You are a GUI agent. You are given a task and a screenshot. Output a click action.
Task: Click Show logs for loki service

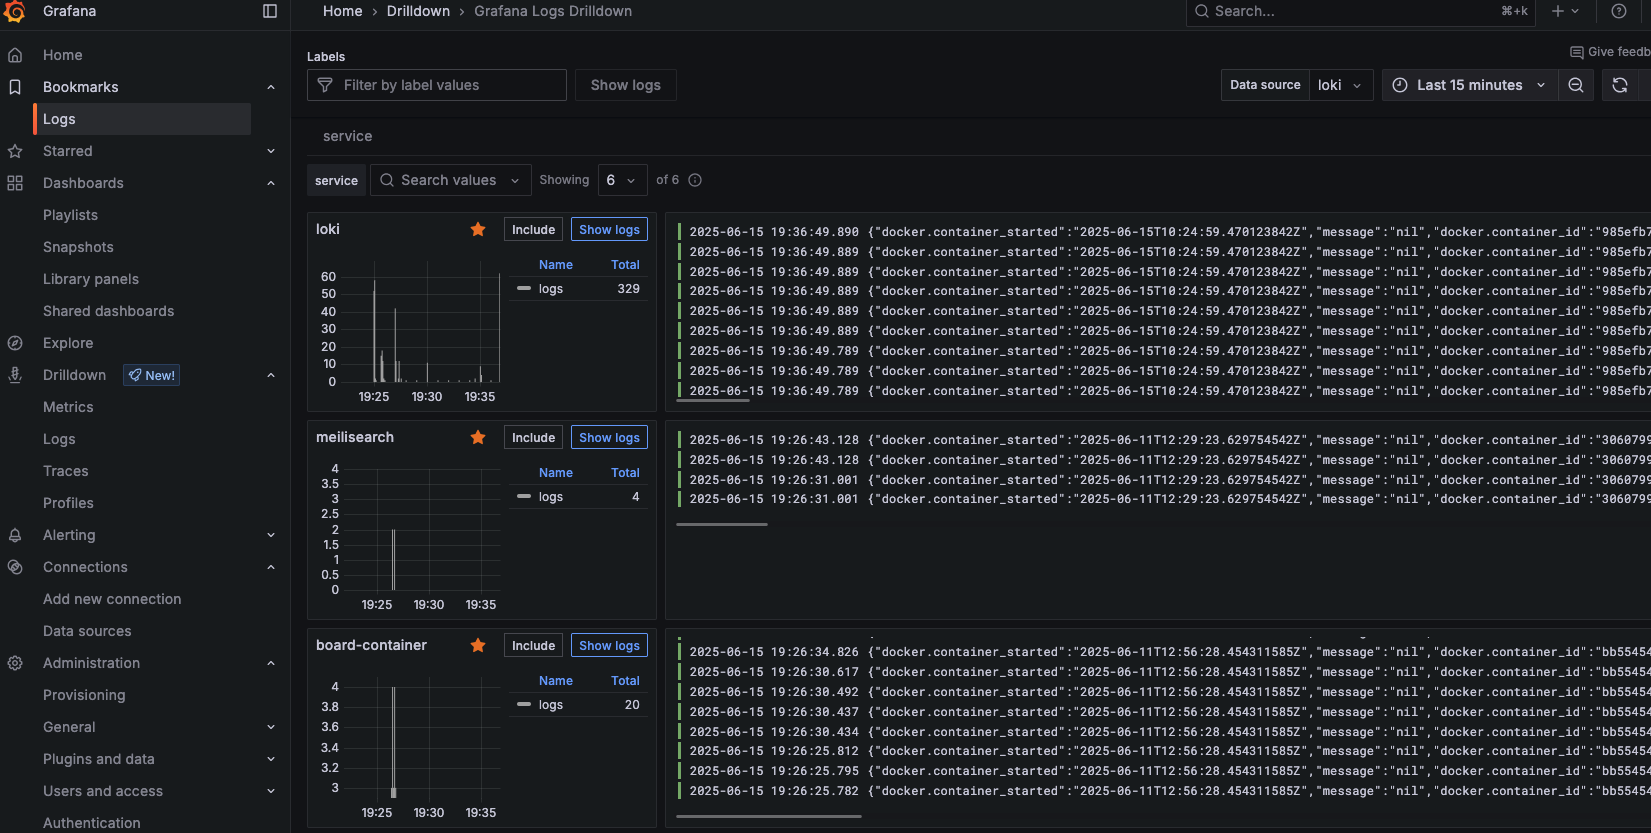click(x=609, y=229)
